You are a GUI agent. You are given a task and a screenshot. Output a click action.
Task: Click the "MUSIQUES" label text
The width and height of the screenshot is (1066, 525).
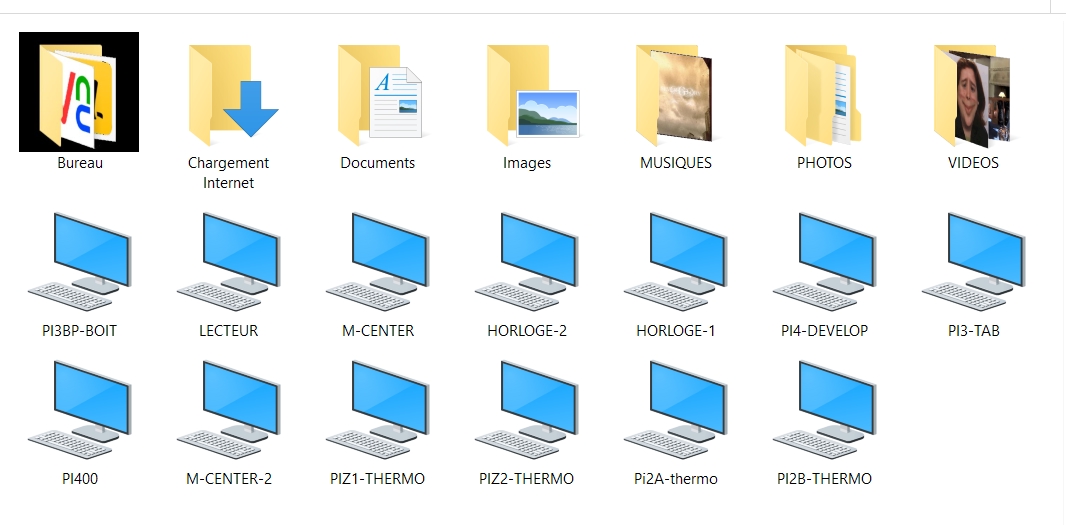(676, 163)
